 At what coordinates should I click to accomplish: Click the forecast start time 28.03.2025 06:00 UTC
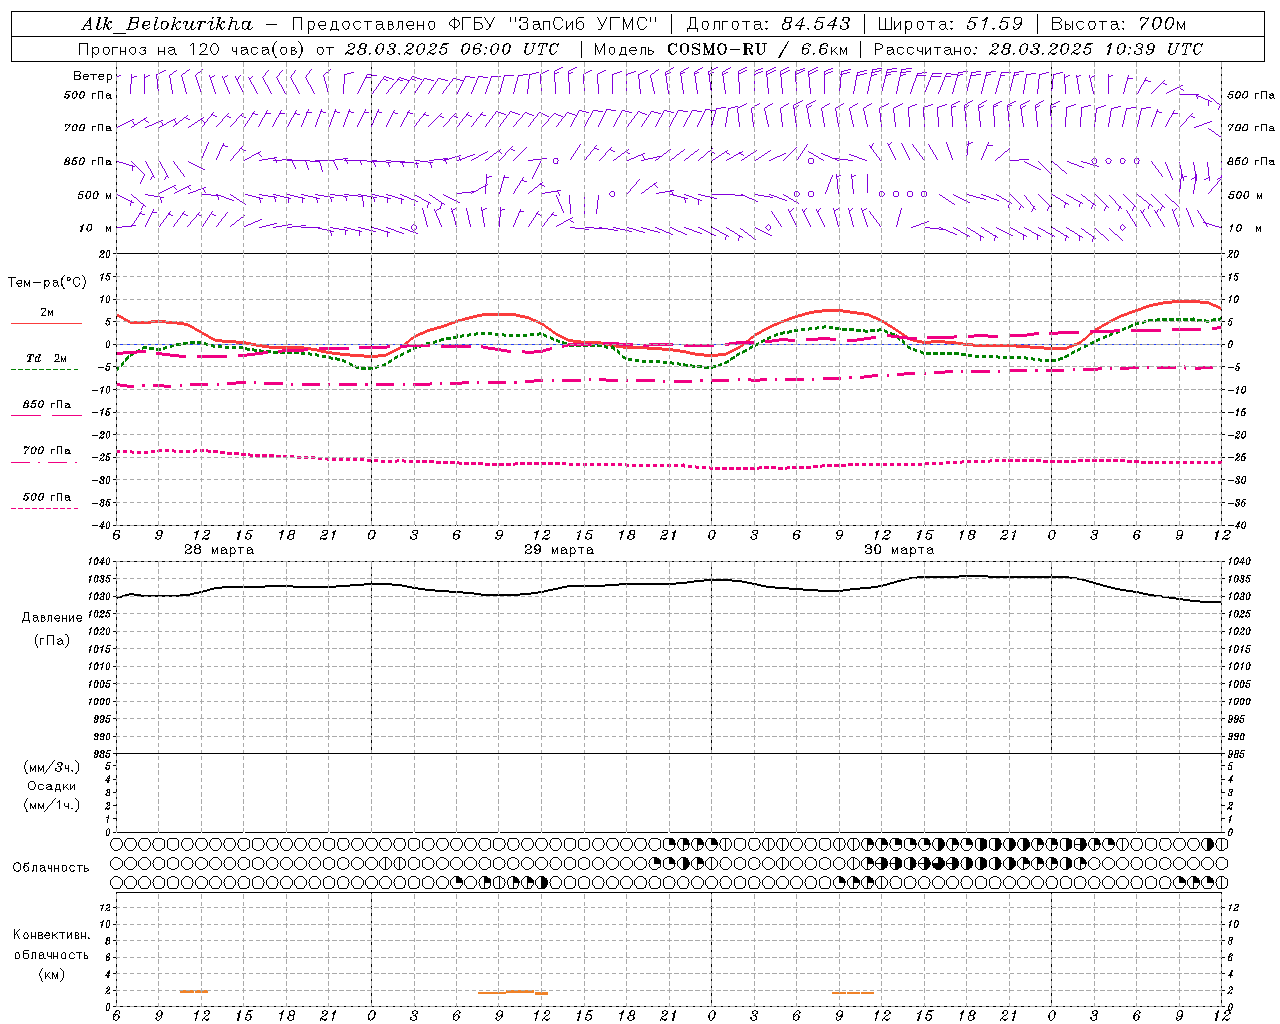(x=452, y=49)
